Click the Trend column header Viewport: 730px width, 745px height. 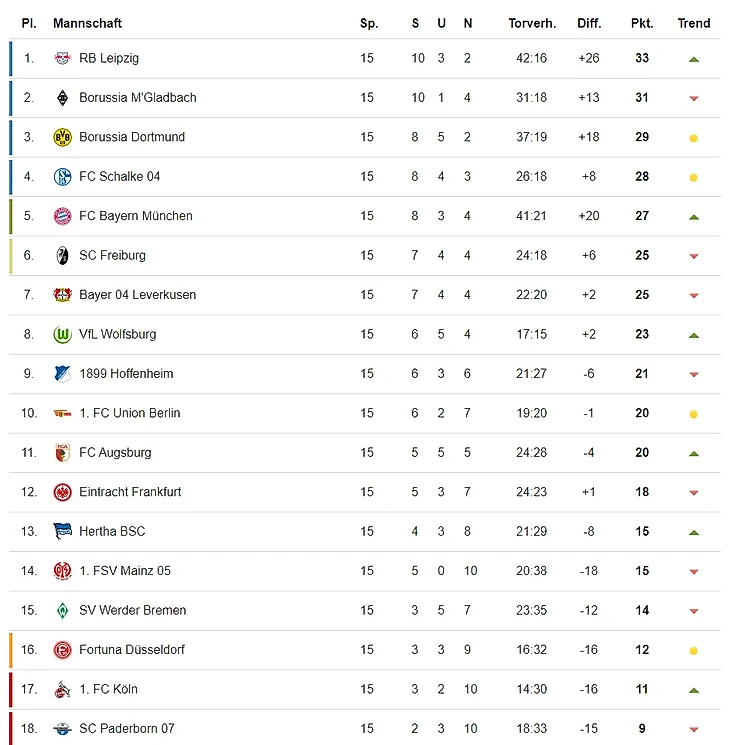click(693, 23)
